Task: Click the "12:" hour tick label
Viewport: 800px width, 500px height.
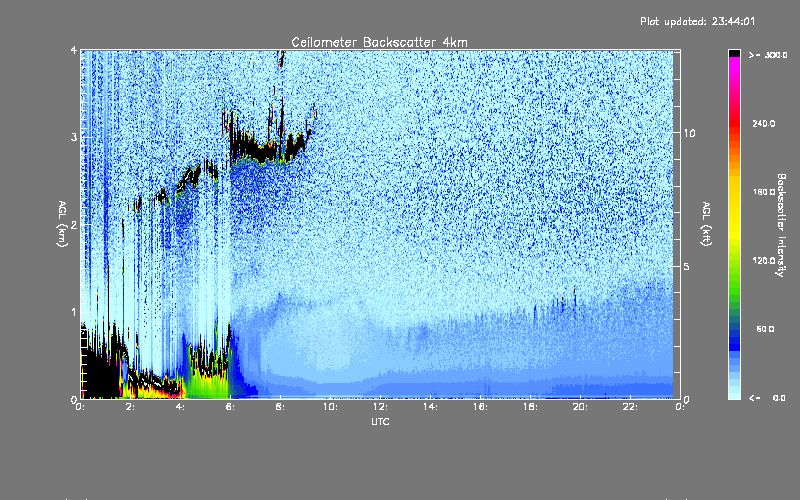Action: click(380, 407)
